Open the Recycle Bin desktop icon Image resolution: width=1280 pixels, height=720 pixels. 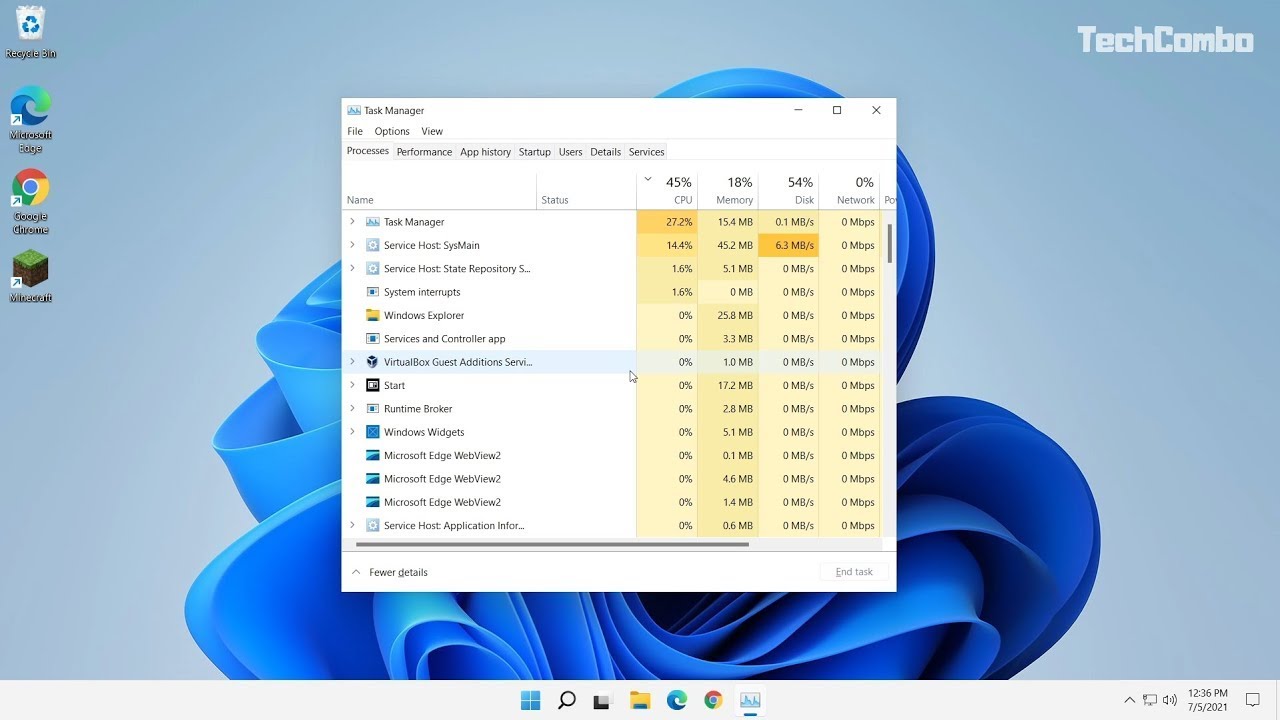click(x=31, y=32)
